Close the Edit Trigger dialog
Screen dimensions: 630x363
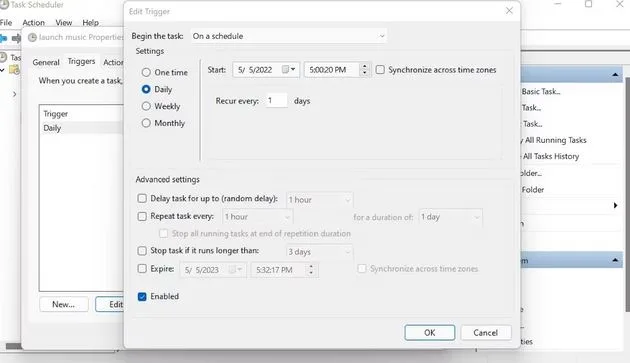tap(509, 11)
